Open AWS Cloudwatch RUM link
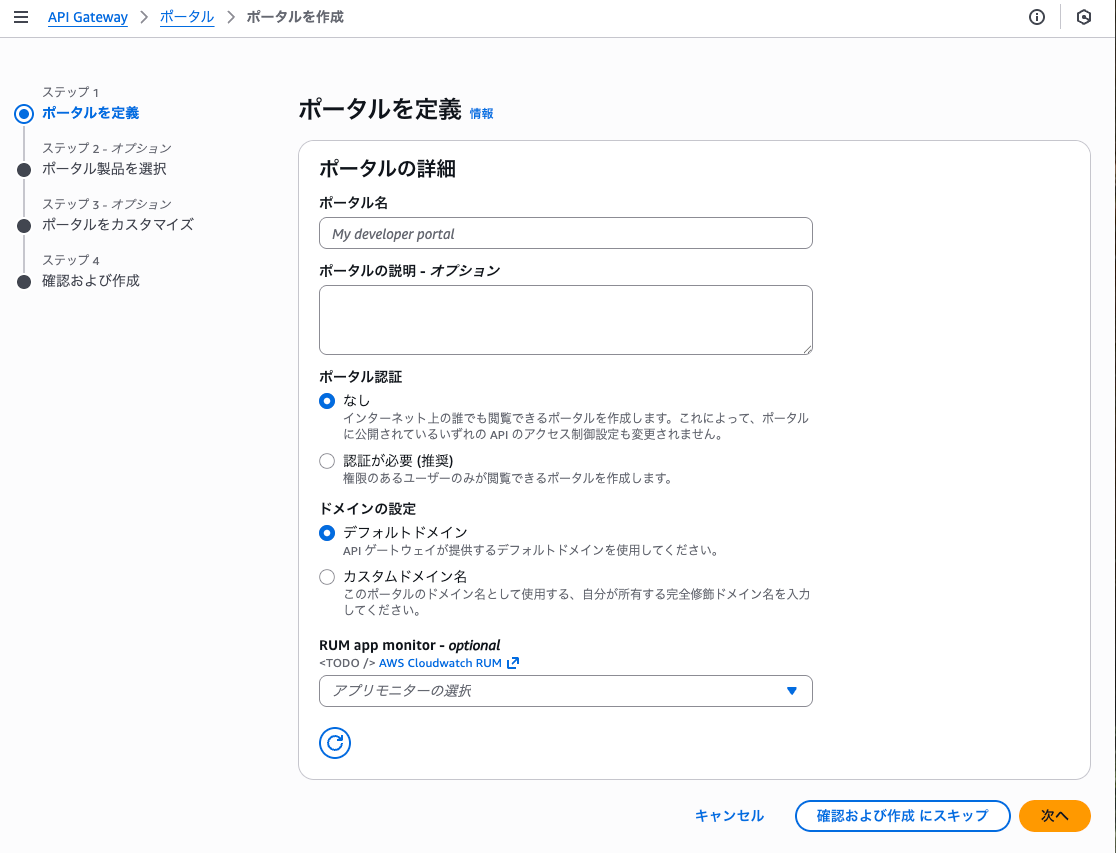 coord(440,663)
